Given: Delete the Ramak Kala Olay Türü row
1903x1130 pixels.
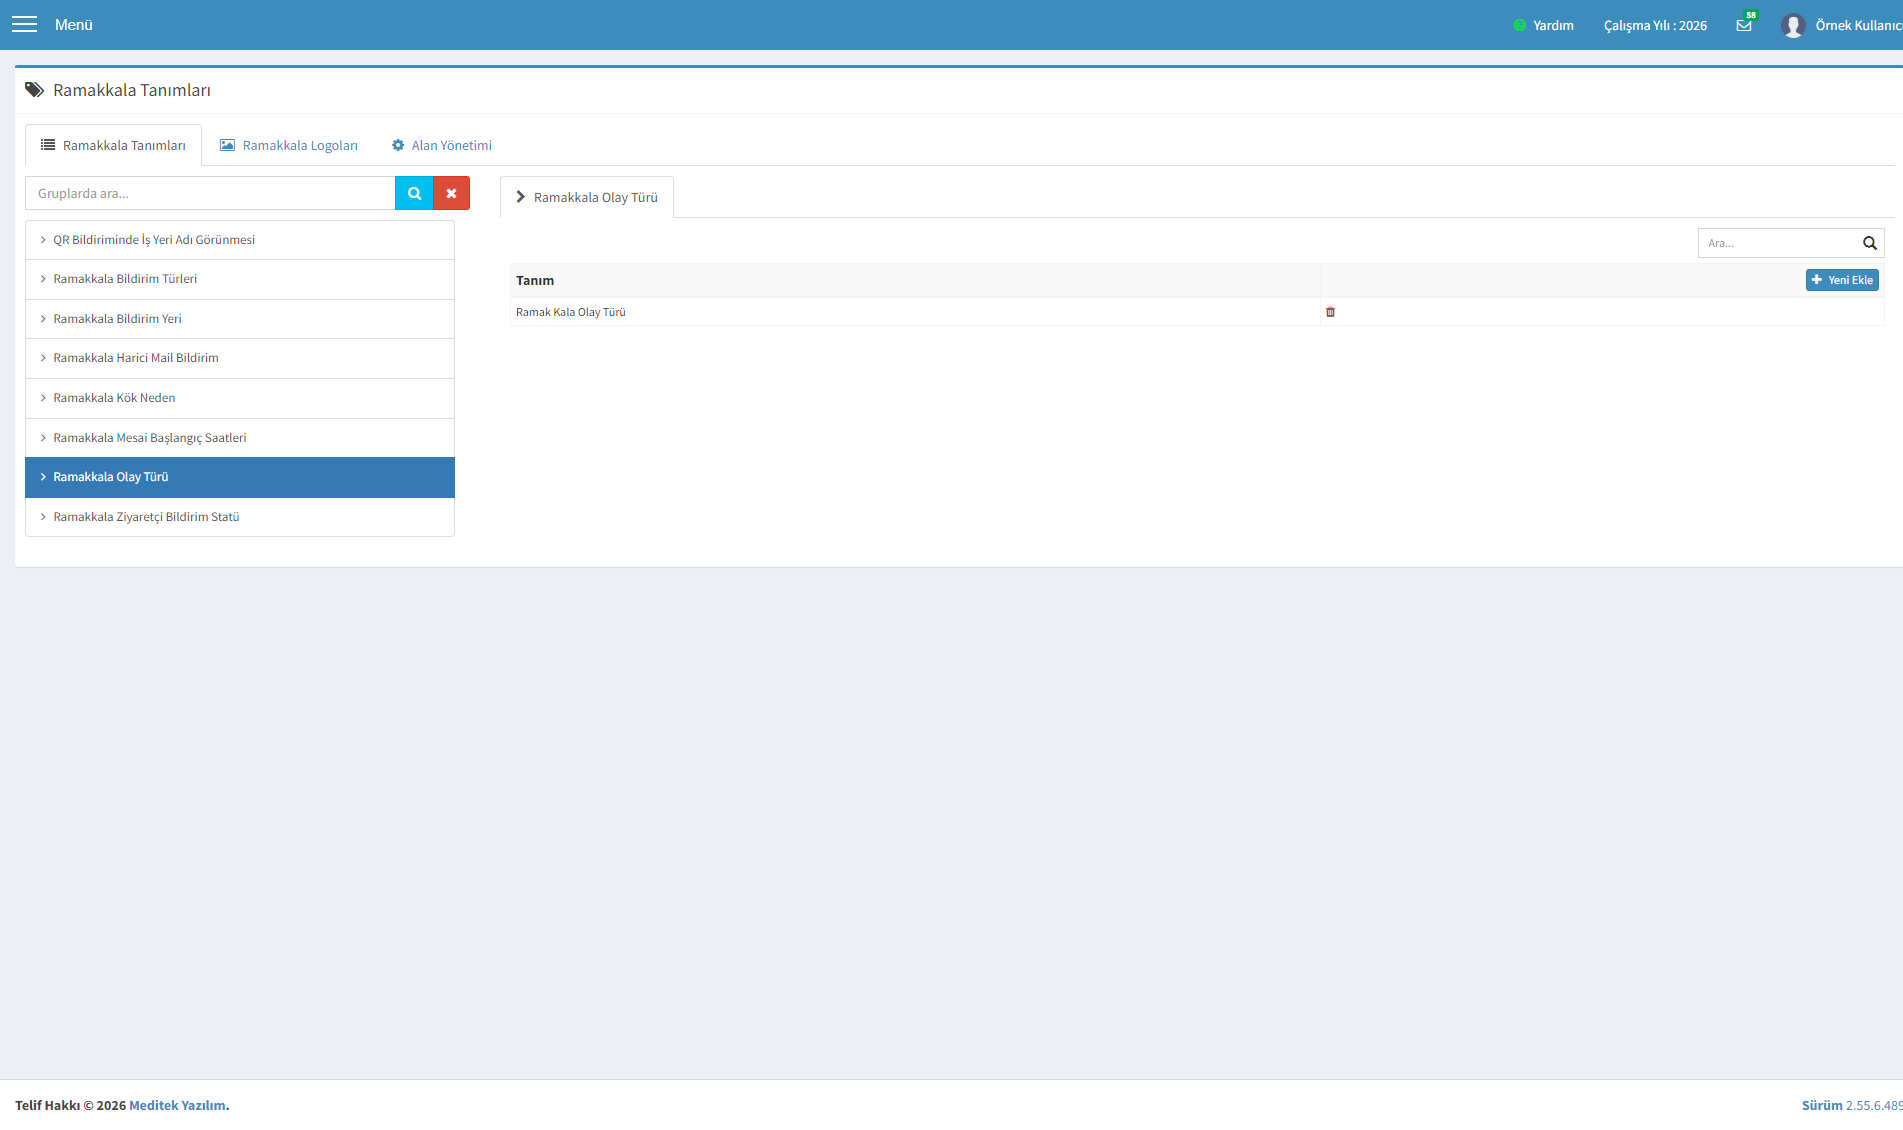Looking at the screenshot, I should point(1330,312).
